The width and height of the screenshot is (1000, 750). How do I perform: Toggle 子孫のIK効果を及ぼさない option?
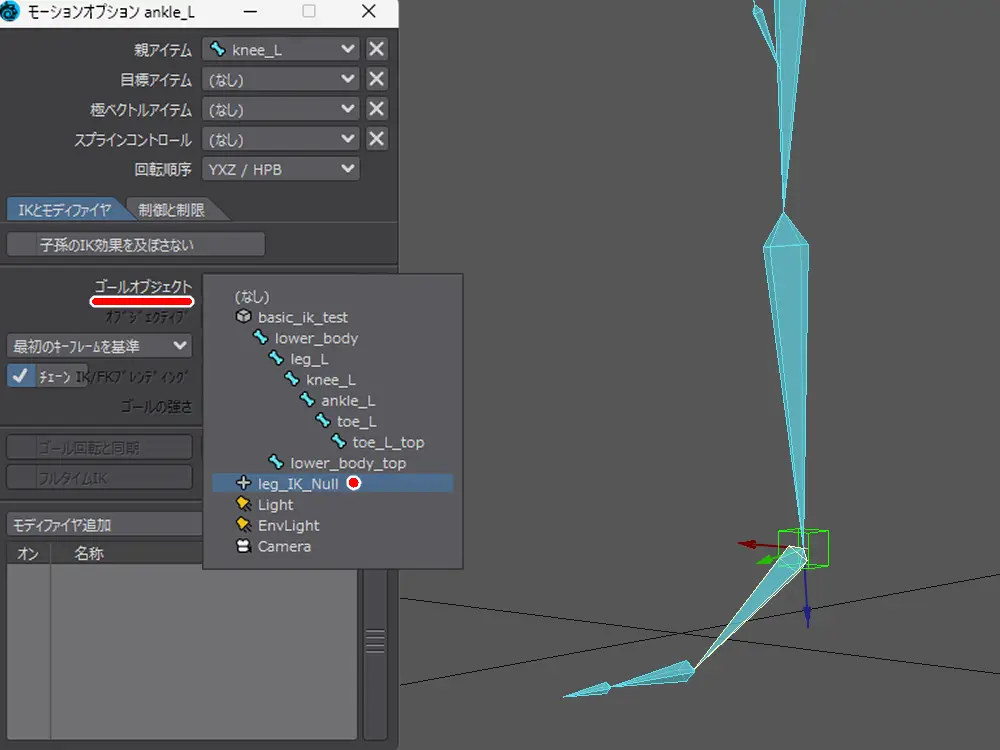tap(136, 245)
